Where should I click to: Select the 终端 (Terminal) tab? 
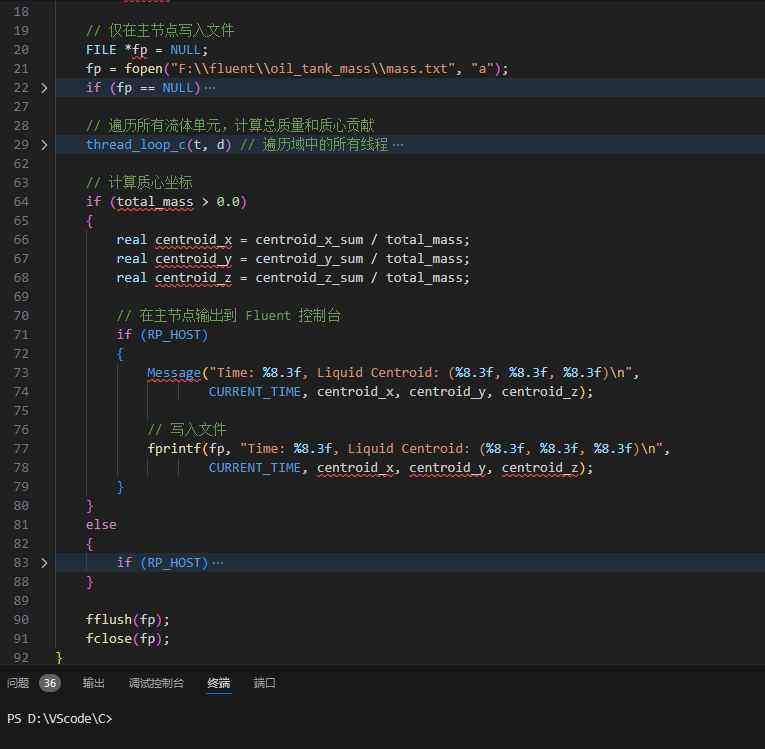(218, 683)
